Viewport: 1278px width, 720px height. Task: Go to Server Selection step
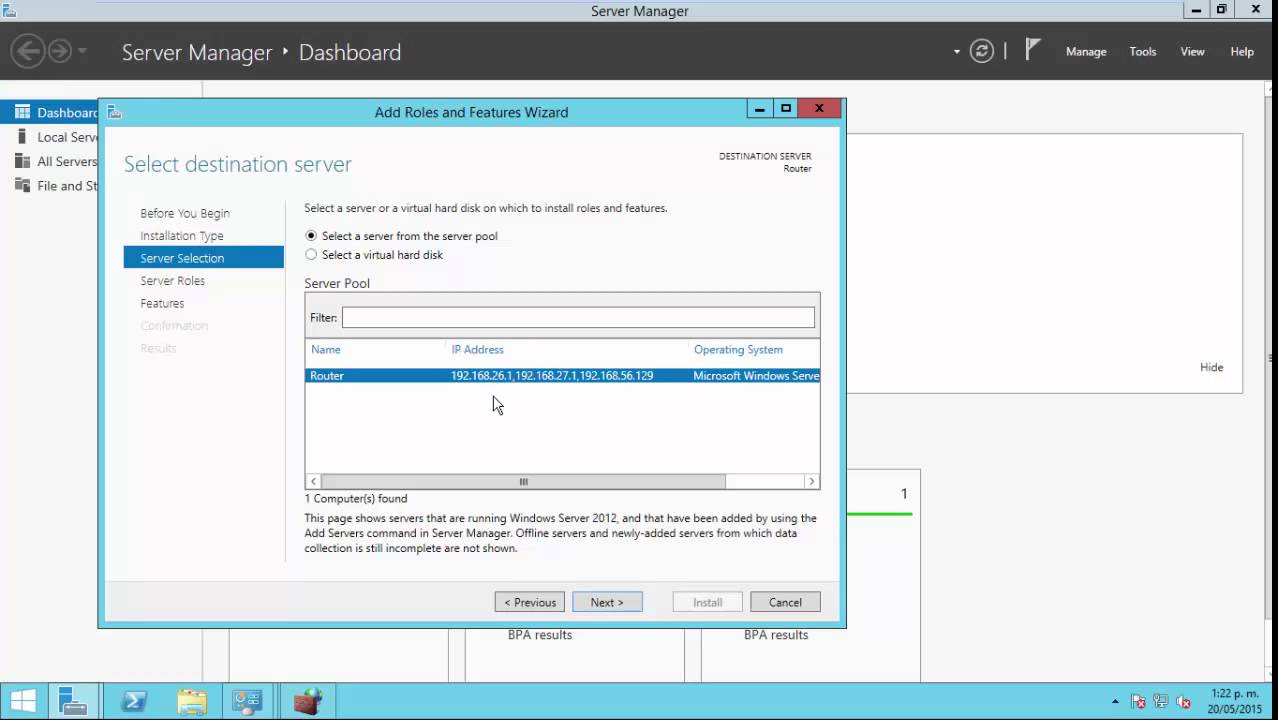click(204, 258)
